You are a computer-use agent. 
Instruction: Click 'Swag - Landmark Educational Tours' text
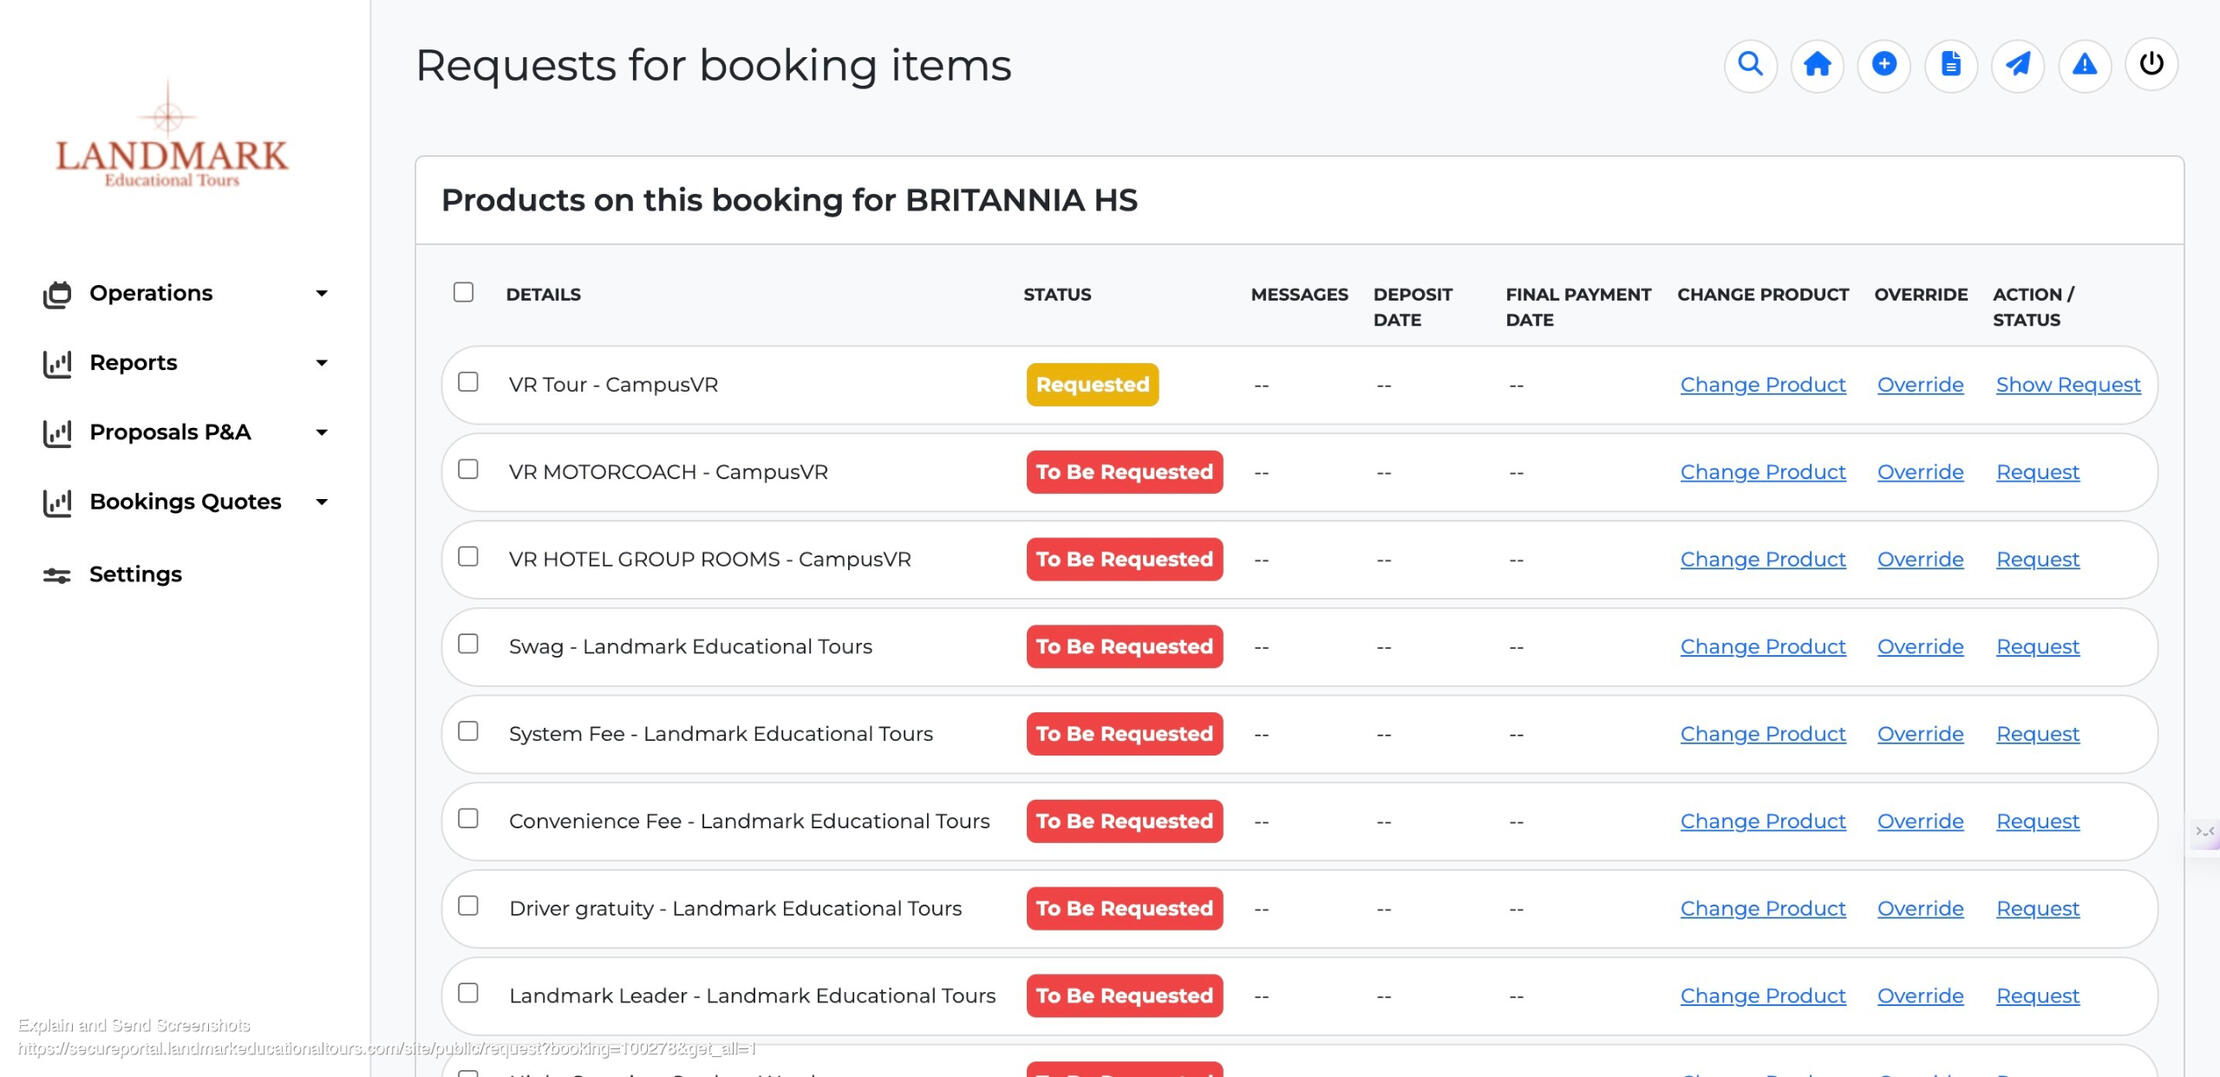pyautogui.click(x=690, y=647)
